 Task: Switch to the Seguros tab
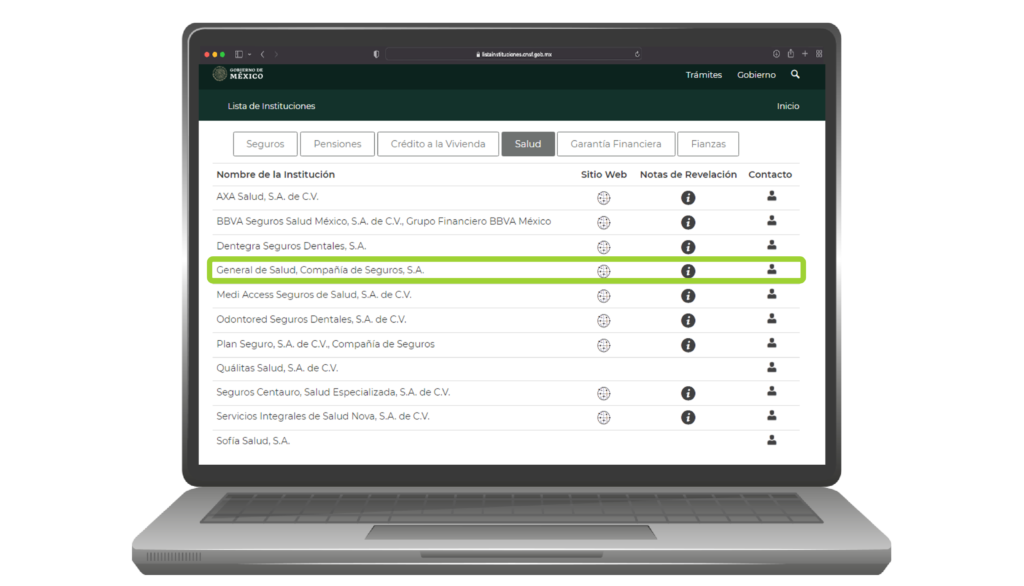tap(265, 144)
